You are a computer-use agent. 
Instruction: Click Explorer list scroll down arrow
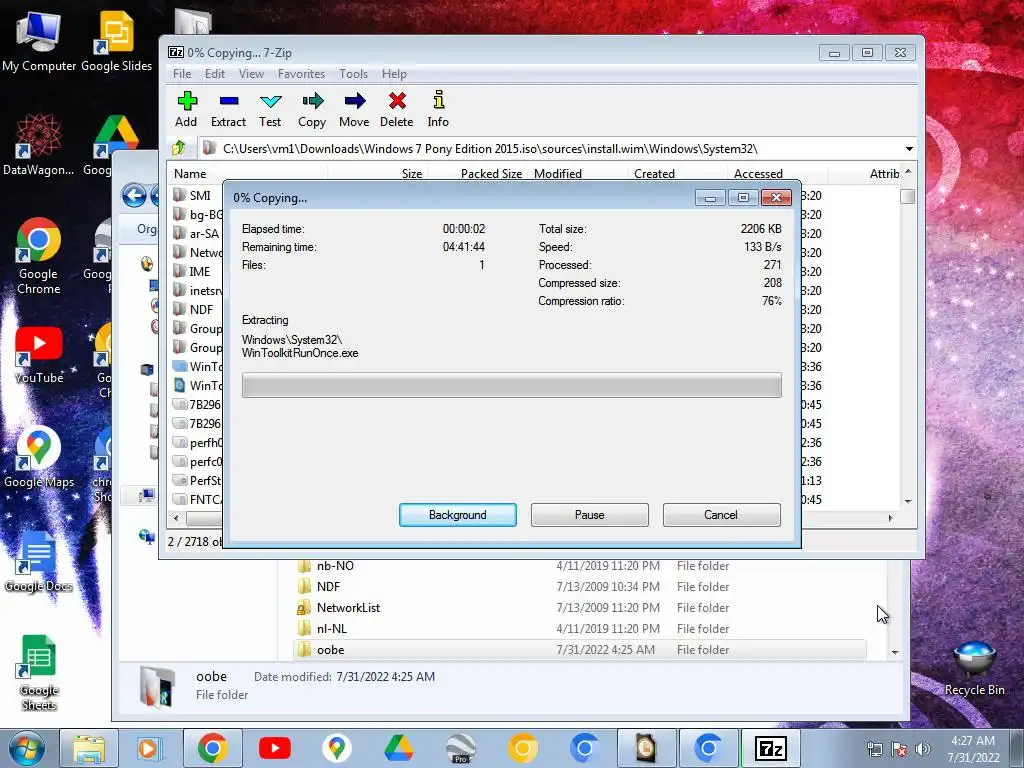click(895, 652)
